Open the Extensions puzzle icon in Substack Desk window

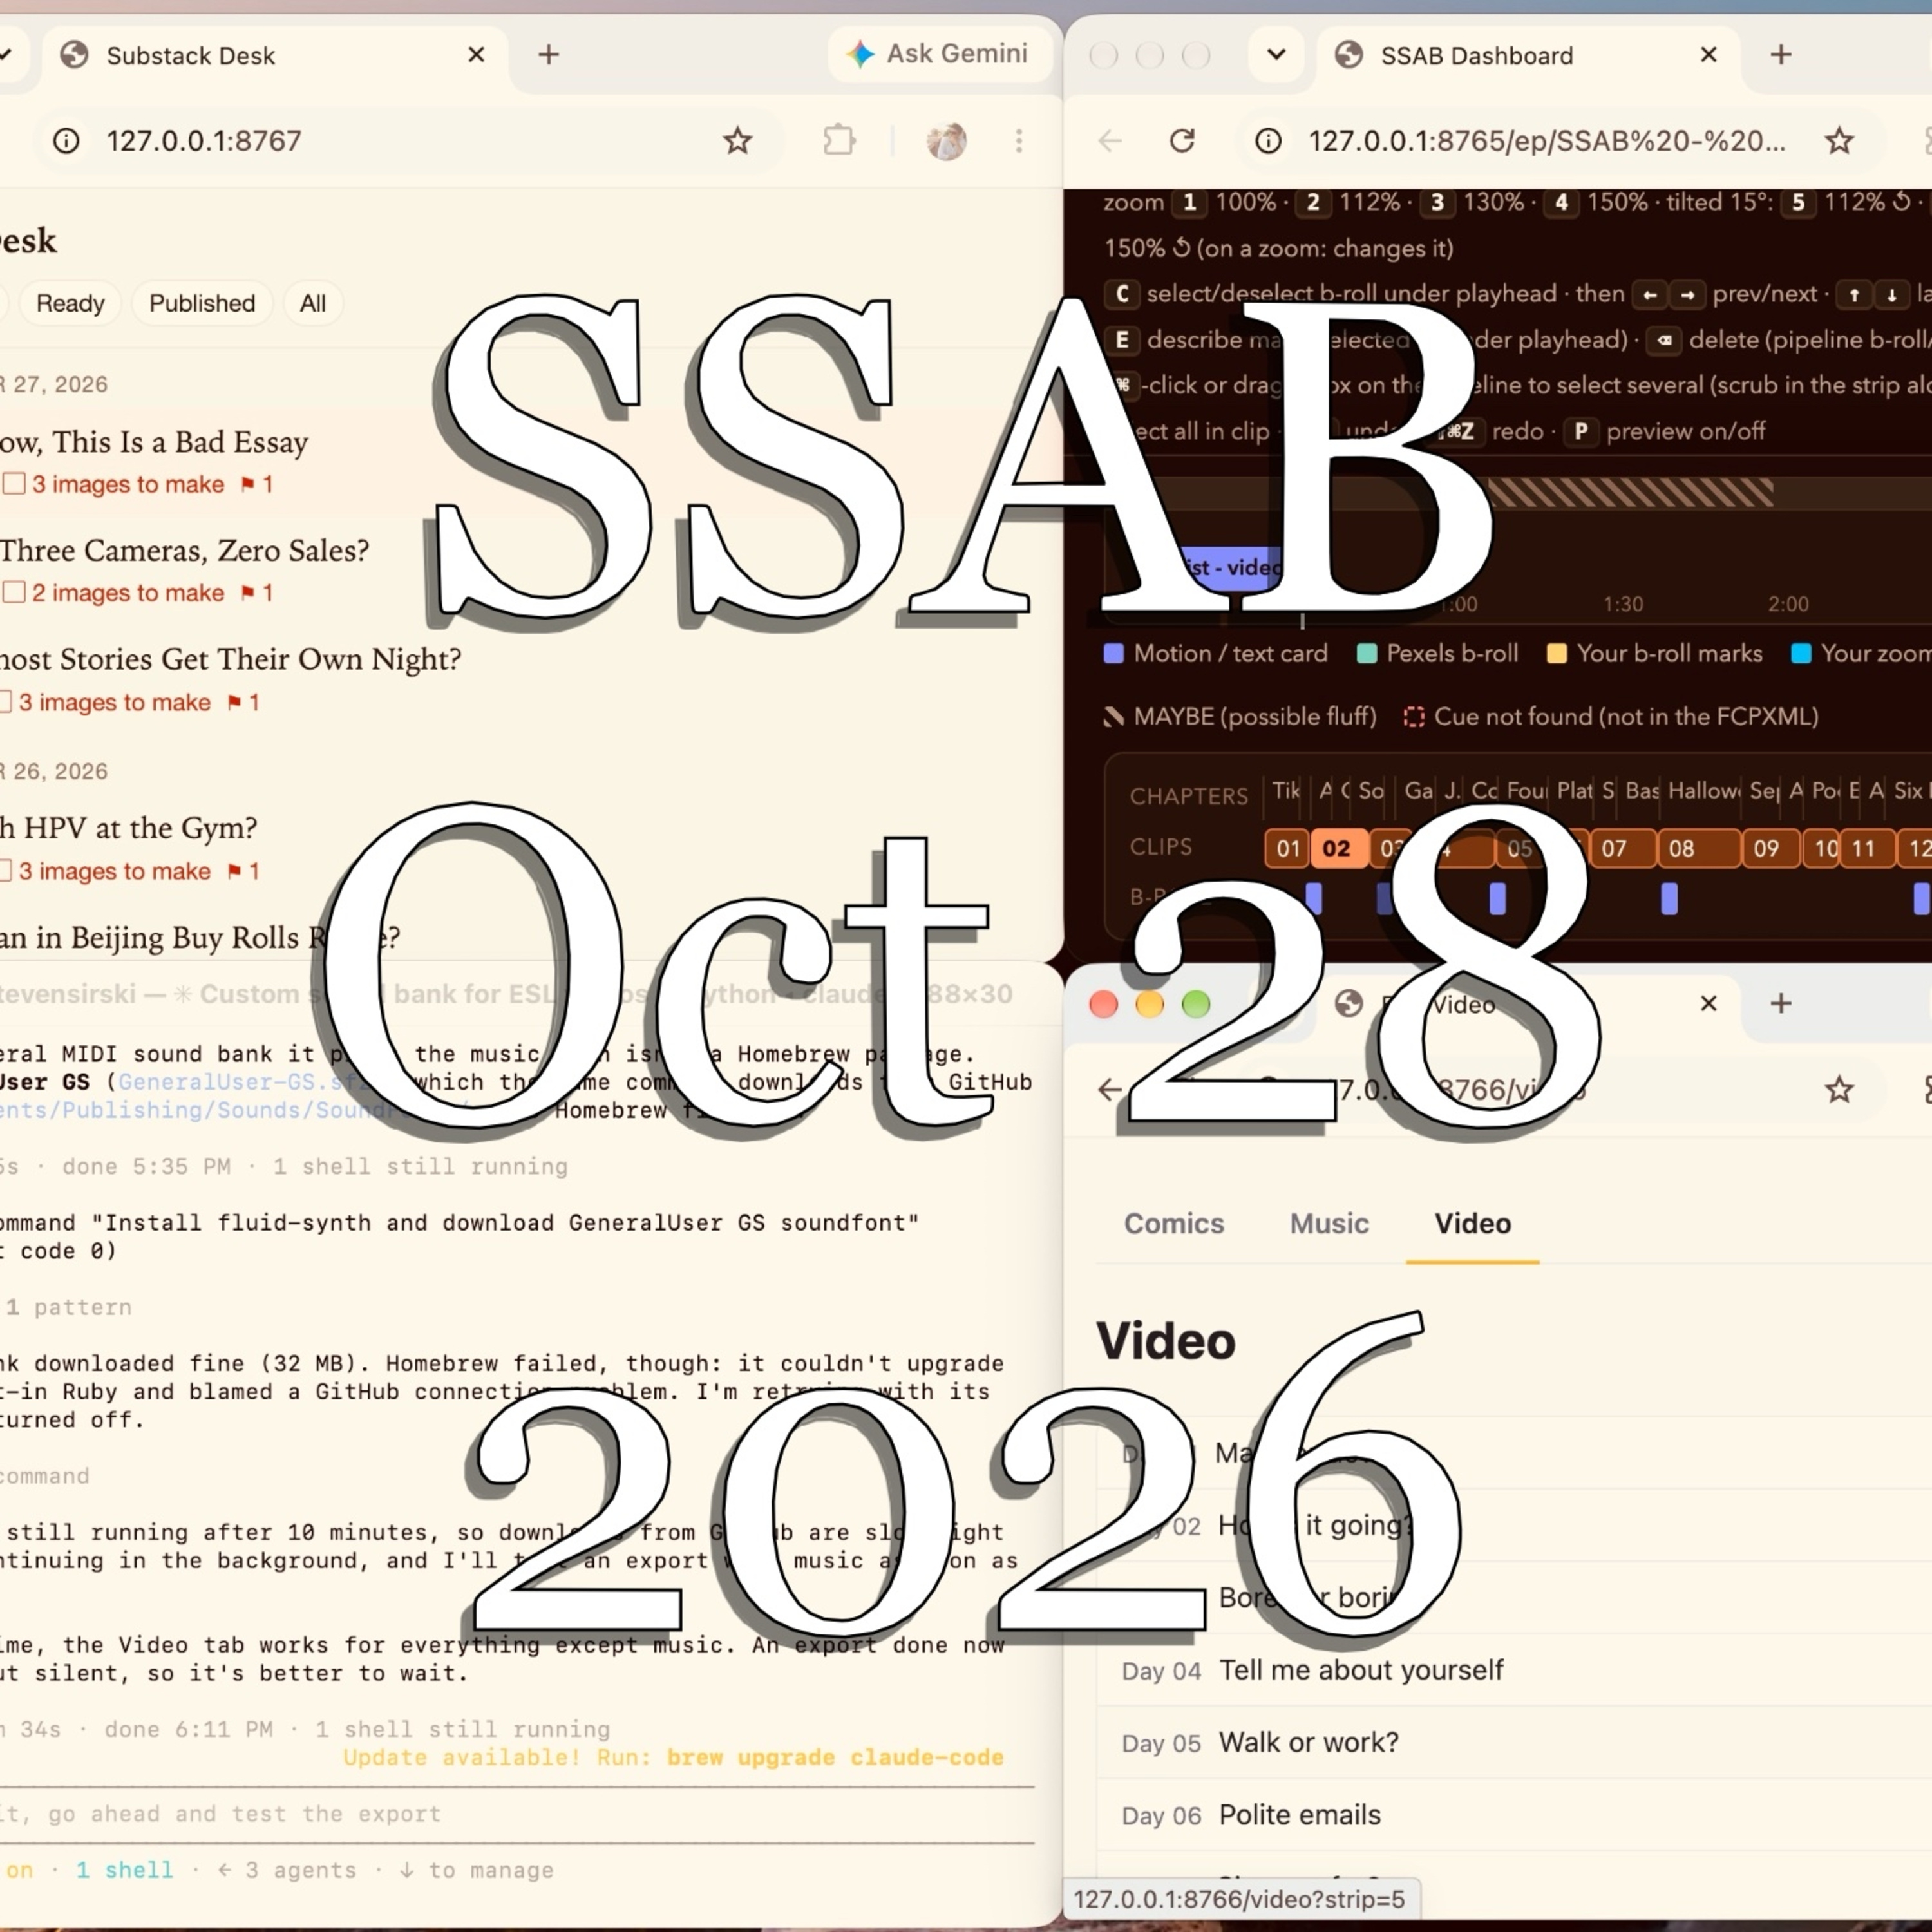pyautogui.click(x=839, y=141)
